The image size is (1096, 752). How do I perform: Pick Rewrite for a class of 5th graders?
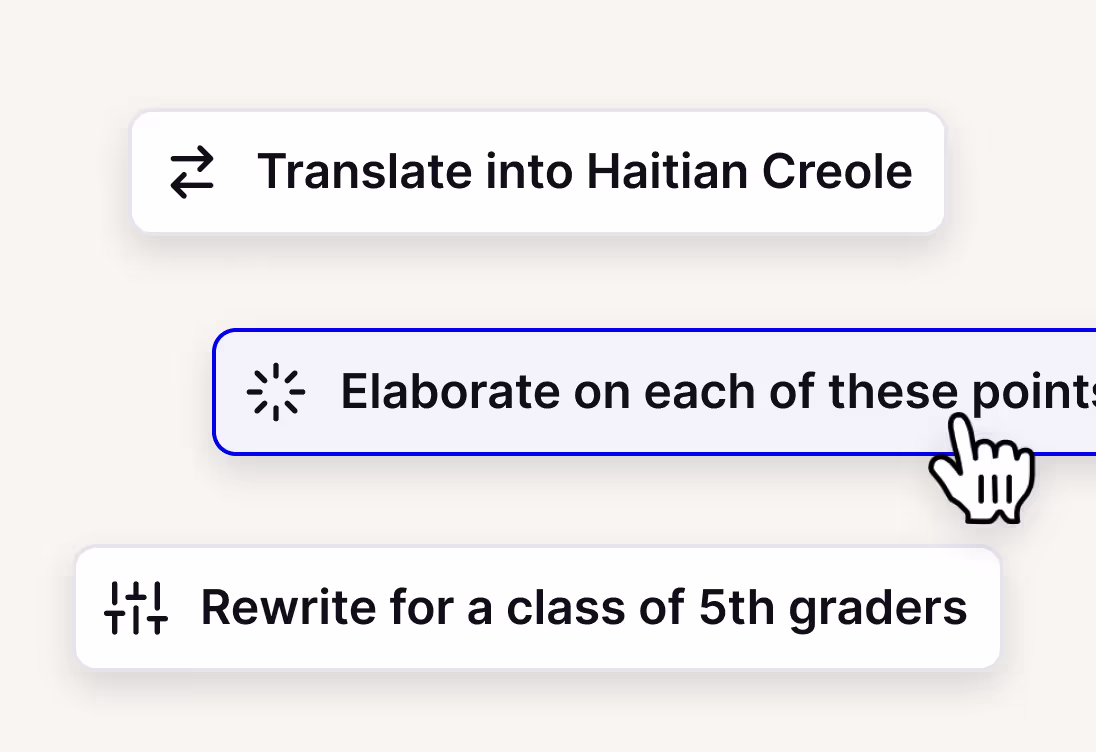(x=538, y=608)
